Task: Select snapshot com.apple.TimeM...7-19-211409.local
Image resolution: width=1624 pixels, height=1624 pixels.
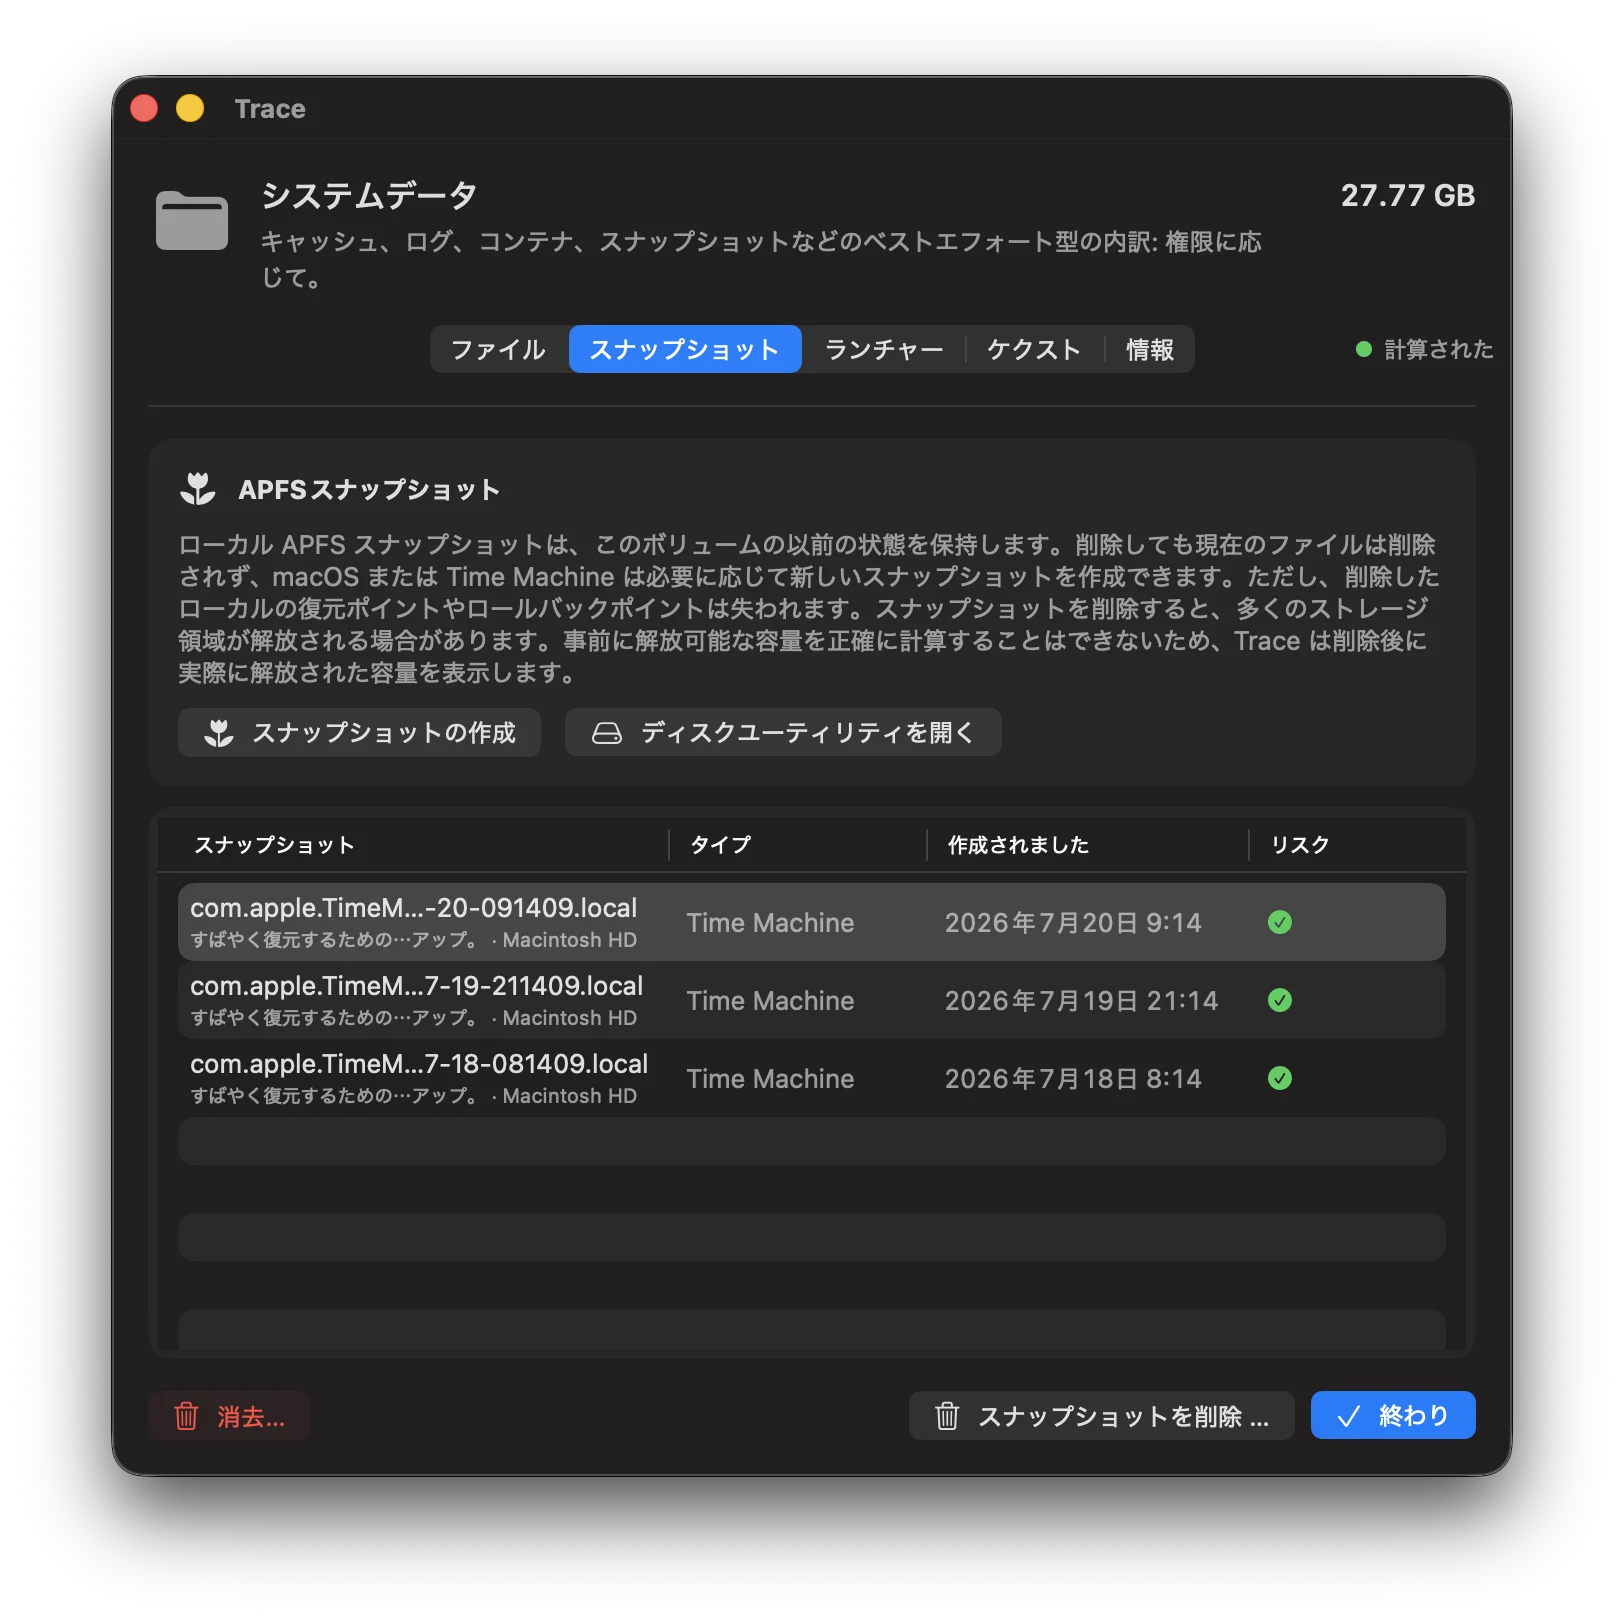Action: [x=812, y=1000]
